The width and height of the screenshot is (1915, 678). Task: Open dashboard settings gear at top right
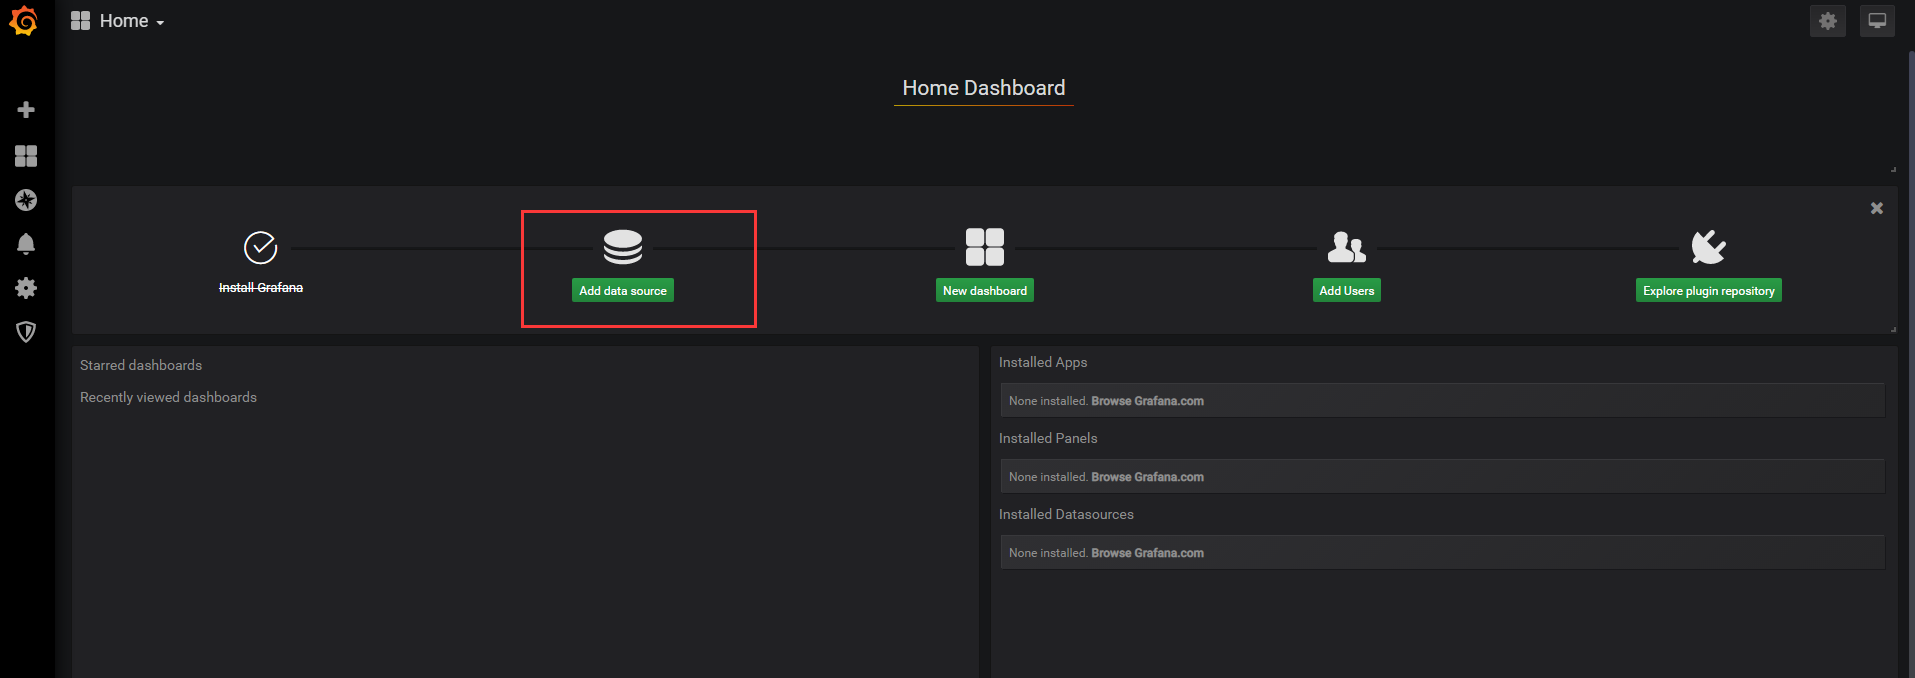1828,21
